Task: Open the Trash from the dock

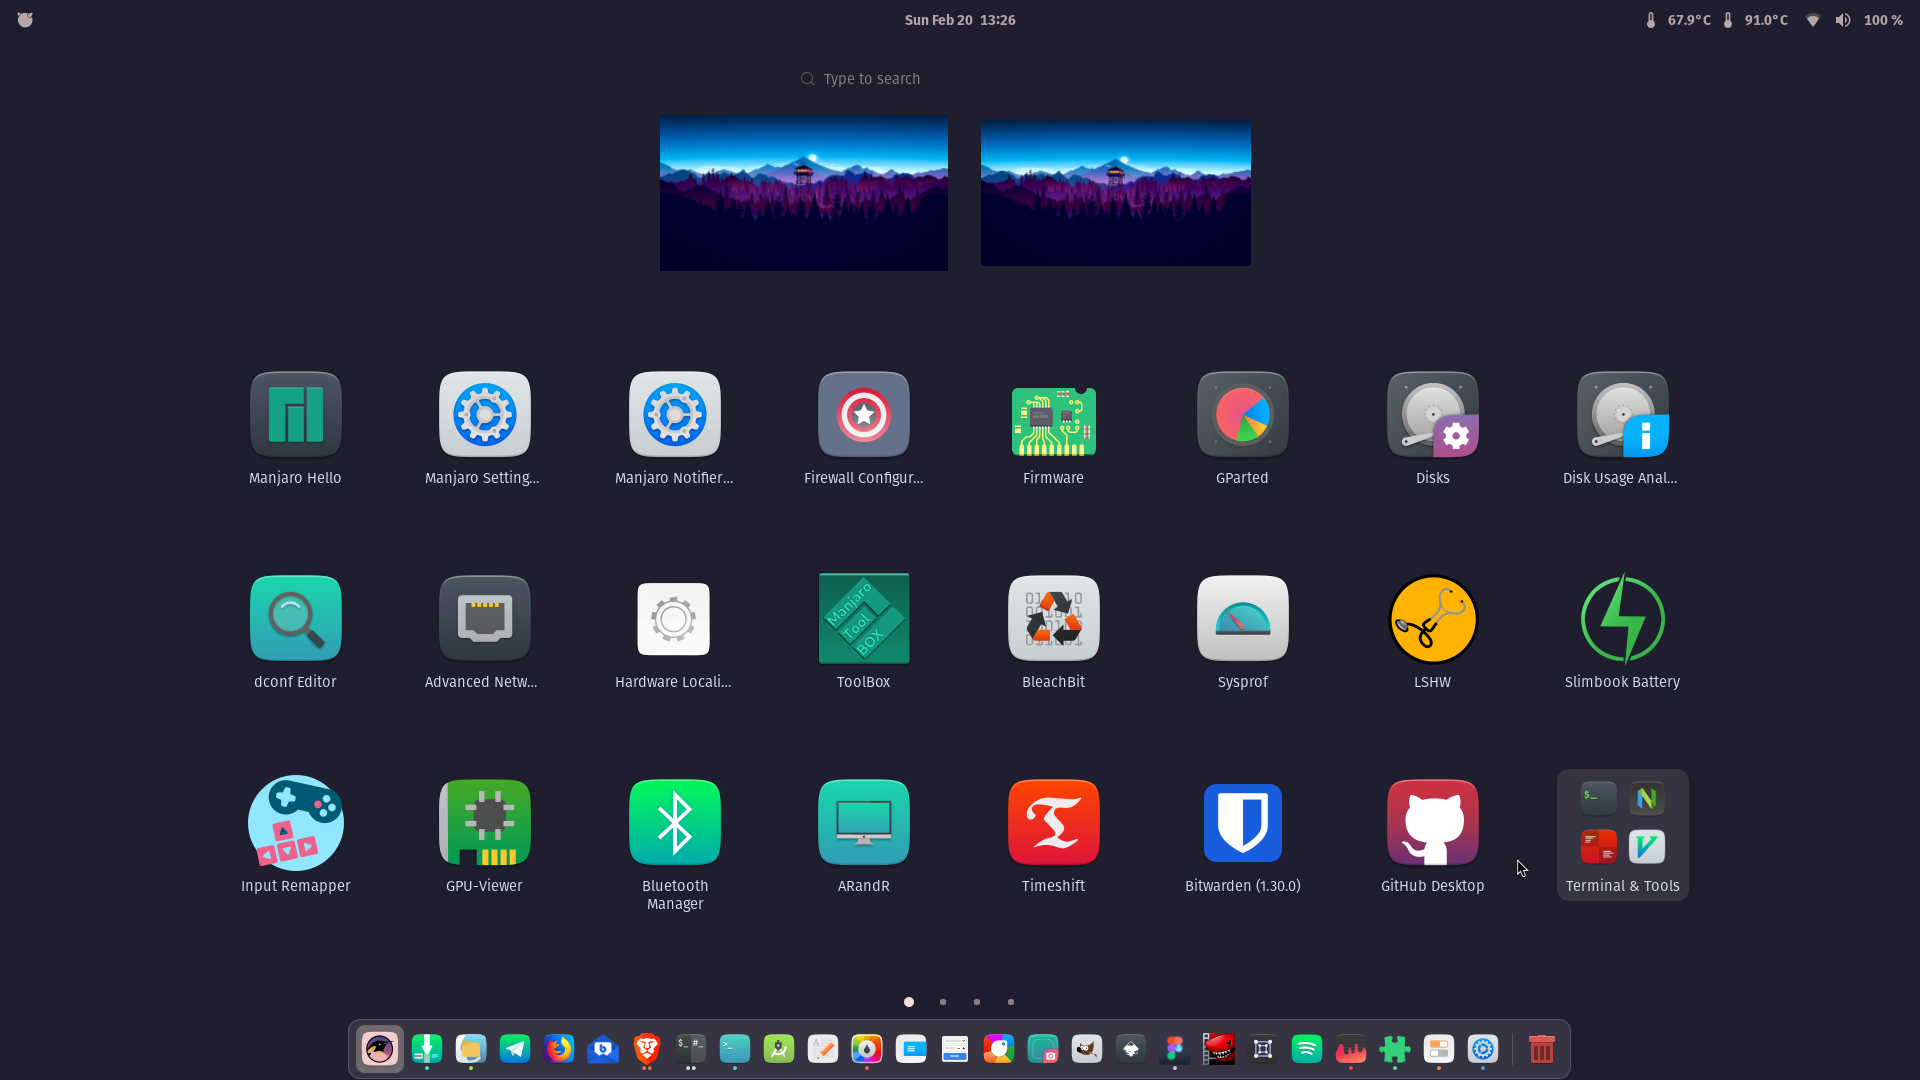Action: (x=1542, y=1049)
